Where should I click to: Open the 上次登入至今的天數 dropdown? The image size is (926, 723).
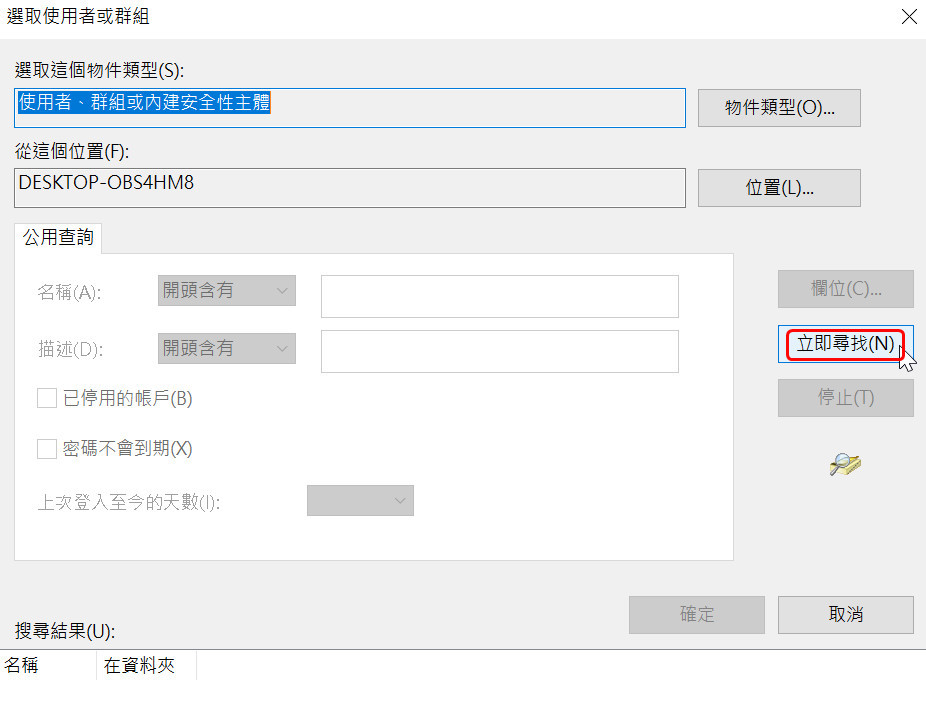360,501
